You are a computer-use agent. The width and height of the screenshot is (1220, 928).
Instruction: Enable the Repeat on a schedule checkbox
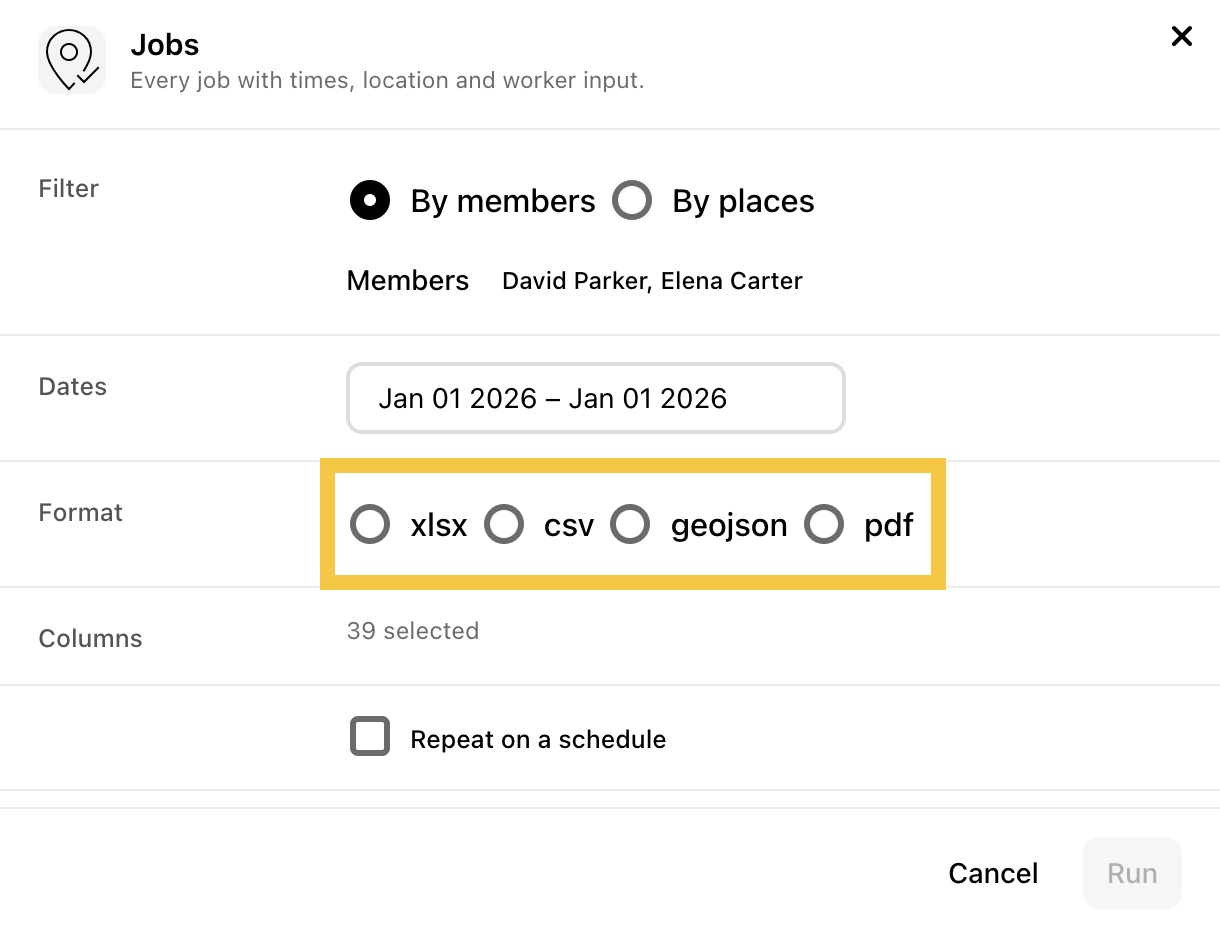[370, 736]
